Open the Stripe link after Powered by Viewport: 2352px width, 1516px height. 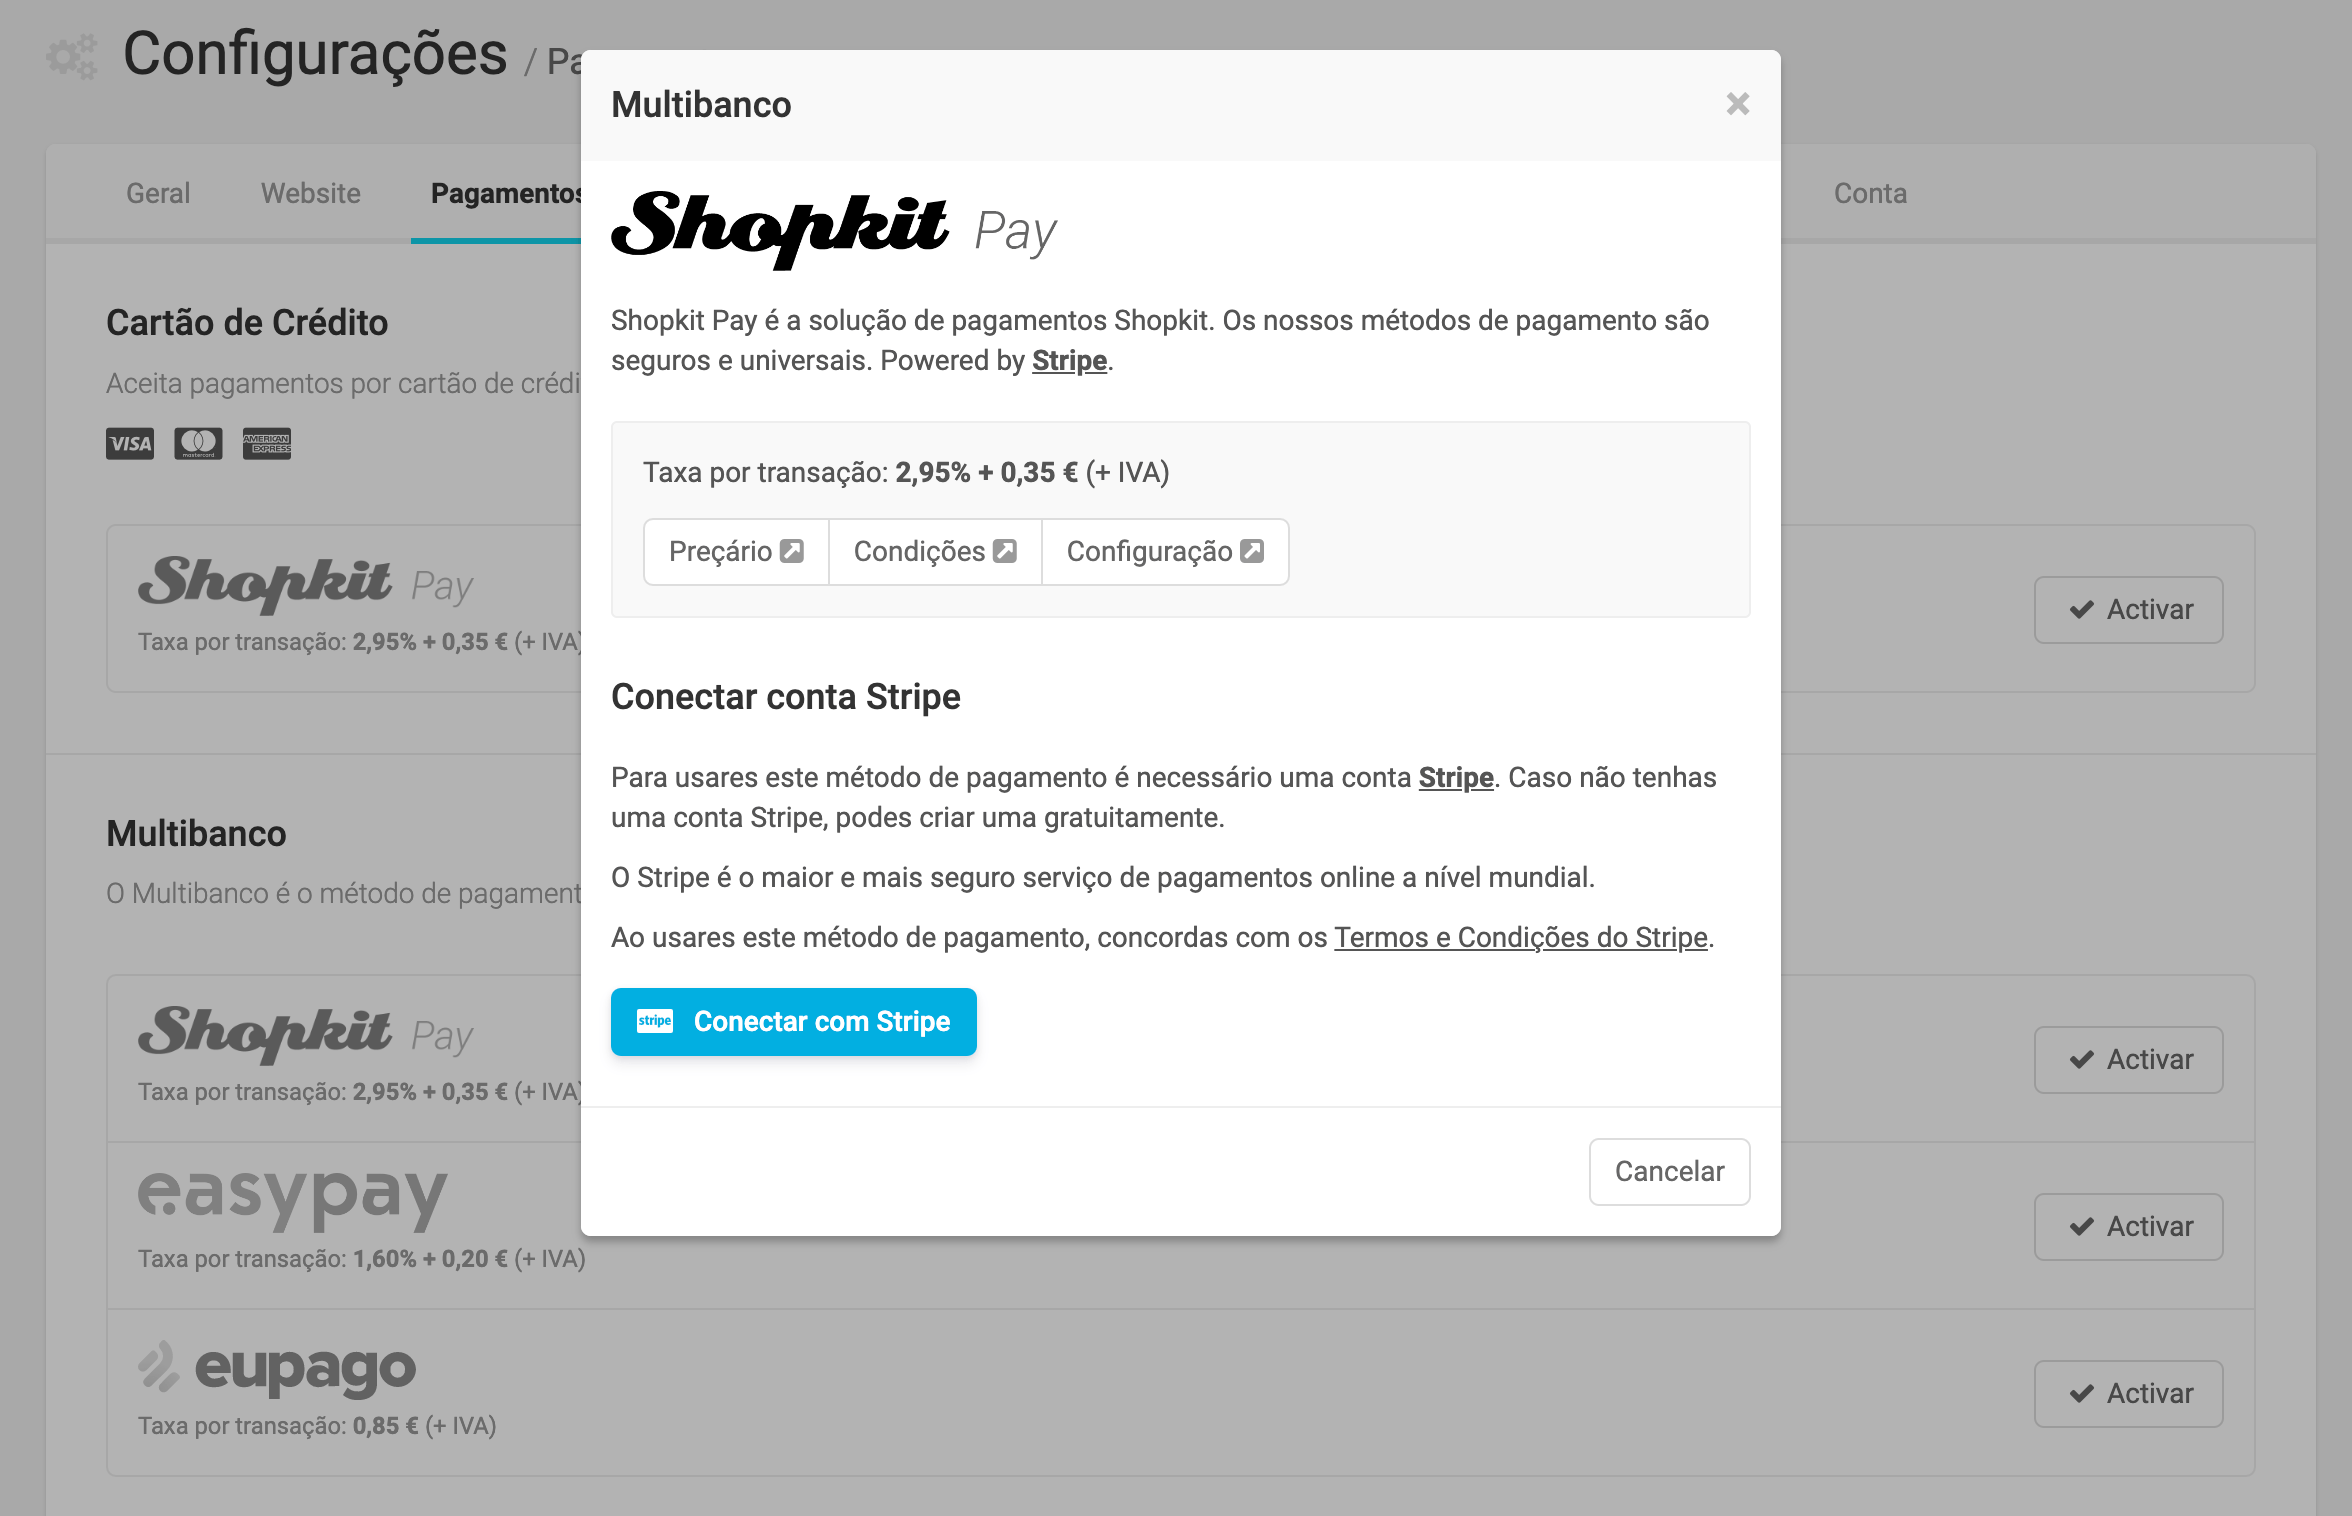pyautogui.click(x=1069, y=361)
